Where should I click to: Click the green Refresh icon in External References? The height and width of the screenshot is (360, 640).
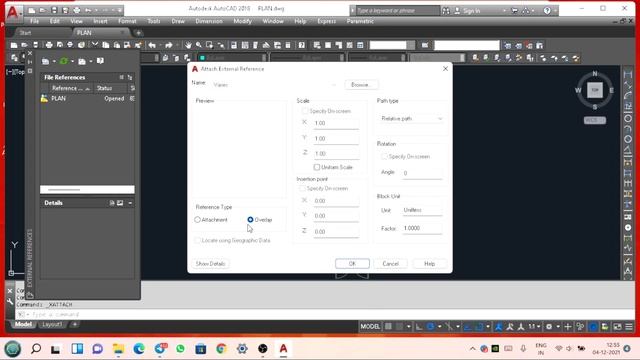(64, 61)
